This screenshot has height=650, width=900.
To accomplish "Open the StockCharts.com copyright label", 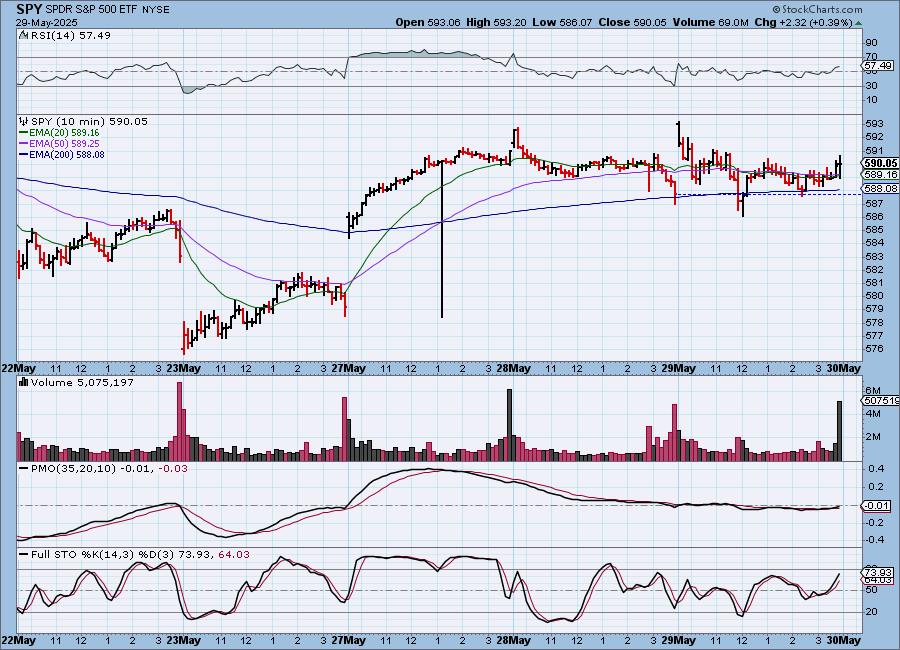I will 817,9.
